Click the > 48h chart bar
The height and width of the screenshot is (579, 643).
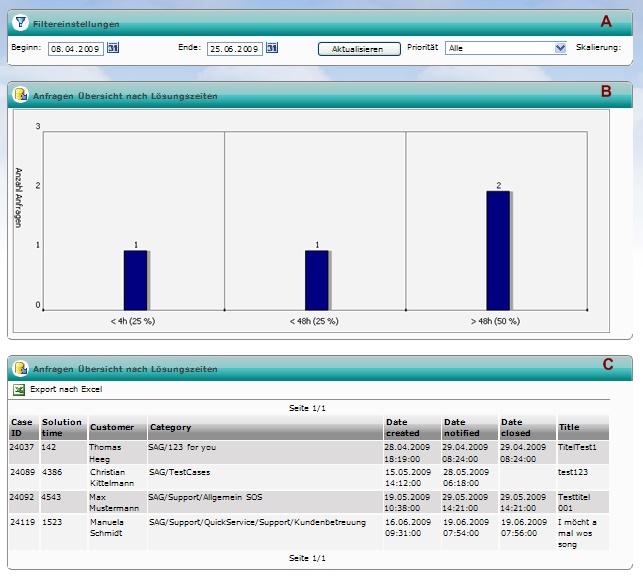tap(498, 250)
